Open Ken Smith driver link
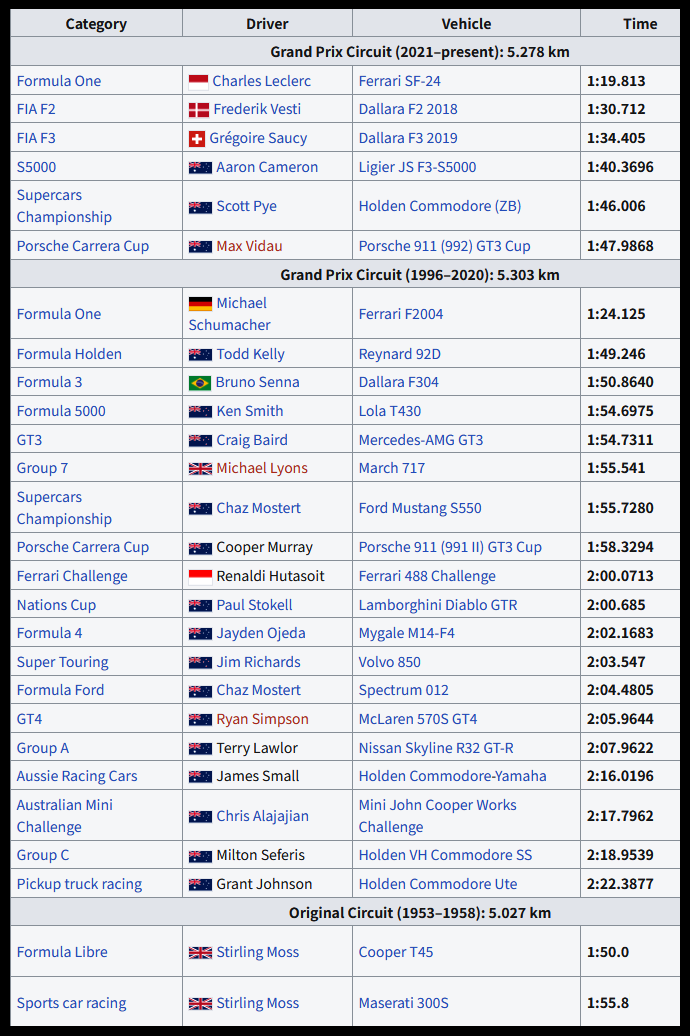This screenshot has height=1036, width=690. 250,411
